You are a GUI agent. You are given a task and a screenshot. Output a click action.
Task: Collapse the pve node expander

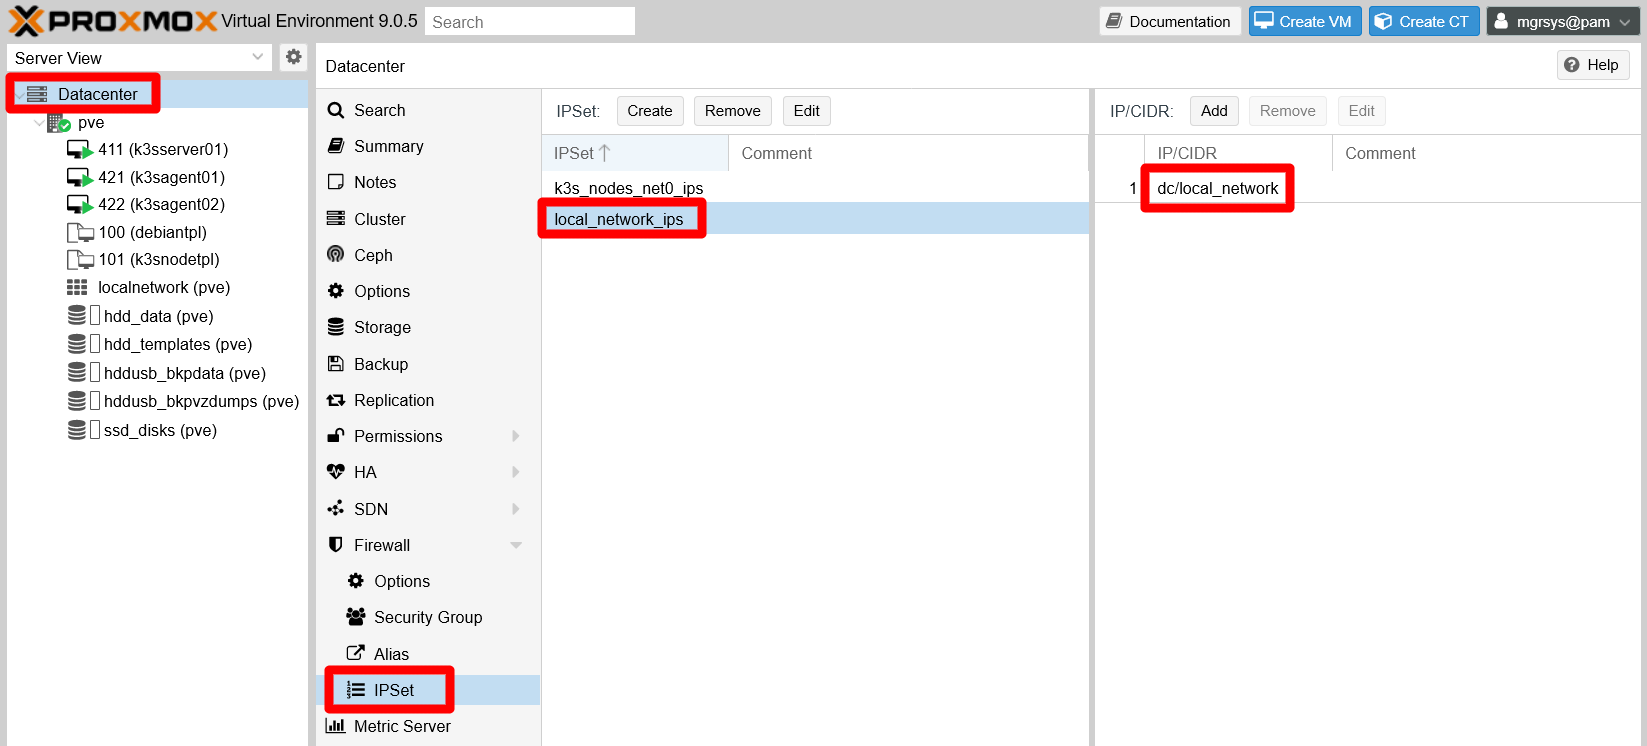39,123
